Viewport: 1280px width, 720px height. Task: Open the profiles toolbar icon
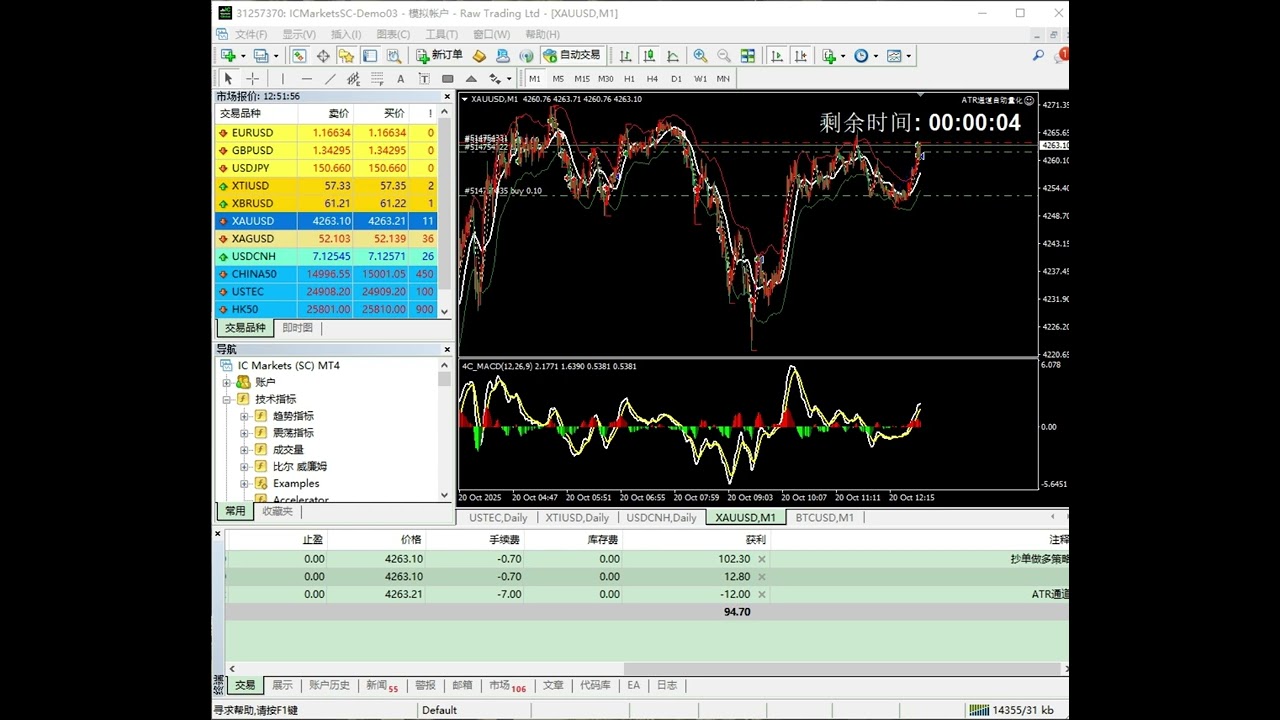click(262, 56)
